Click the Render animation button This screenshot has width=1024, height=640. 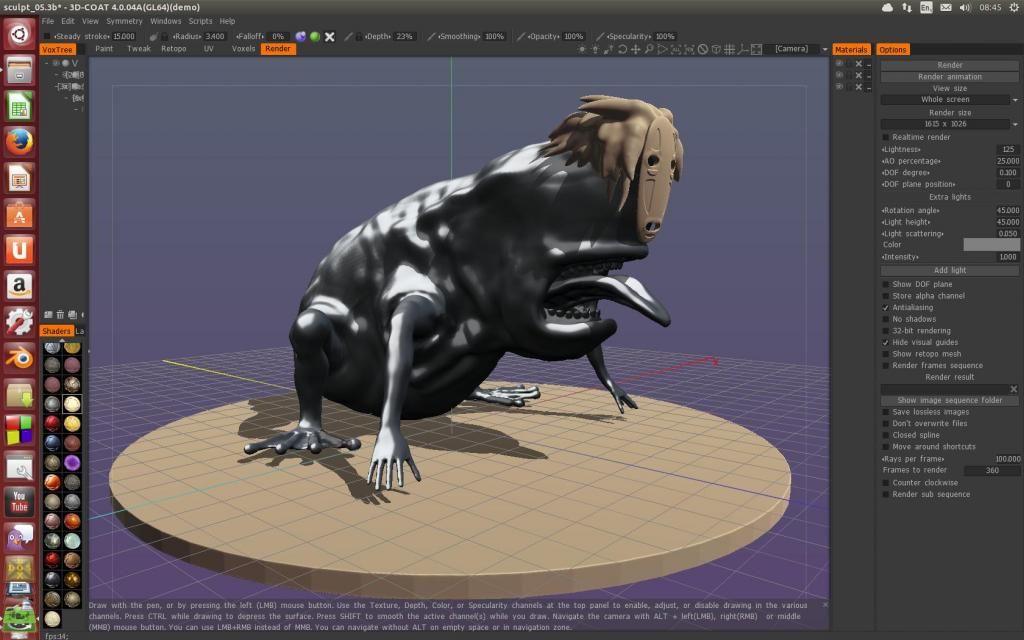pos(949,77)
